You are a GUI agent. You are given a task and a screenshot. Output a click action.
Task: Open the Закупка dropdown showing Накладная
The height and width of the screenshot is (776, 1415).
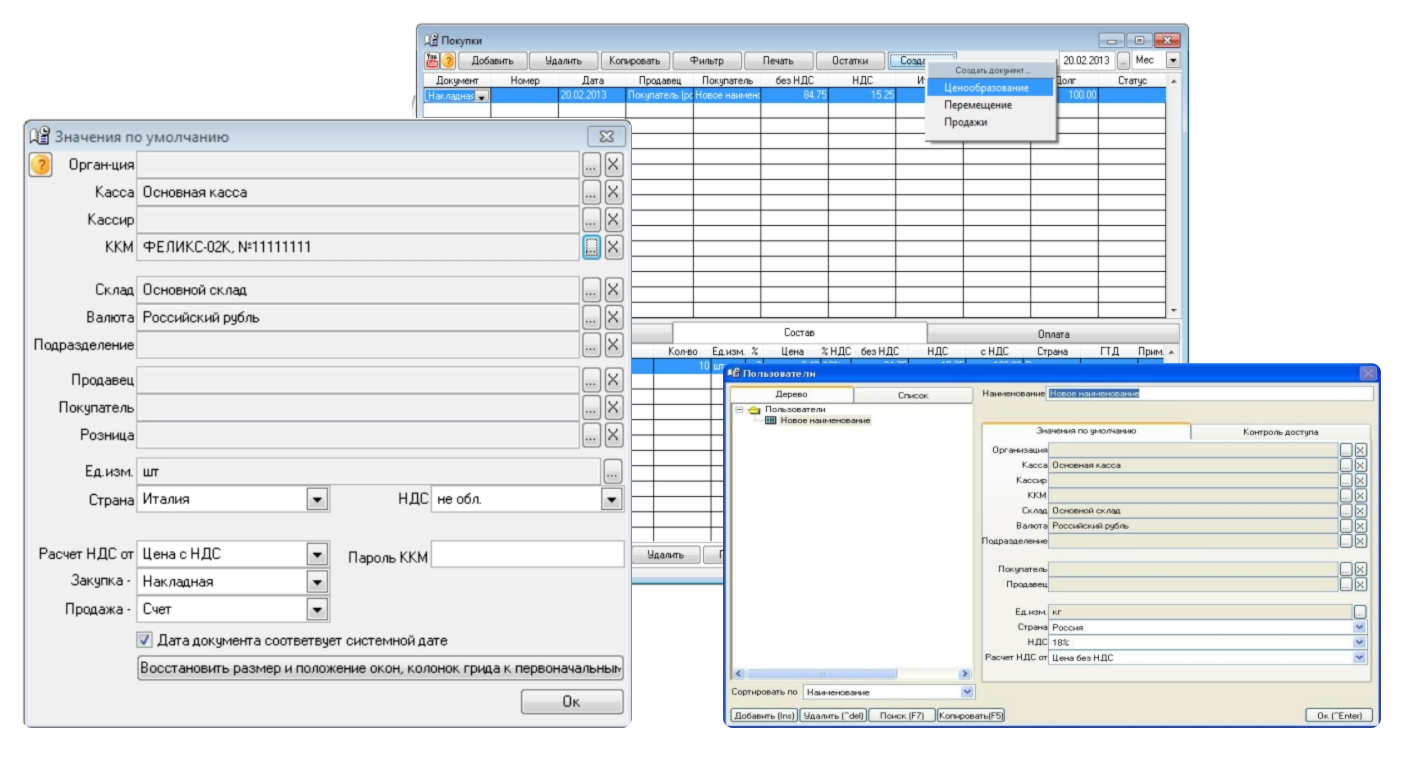[x=317, y=581]
